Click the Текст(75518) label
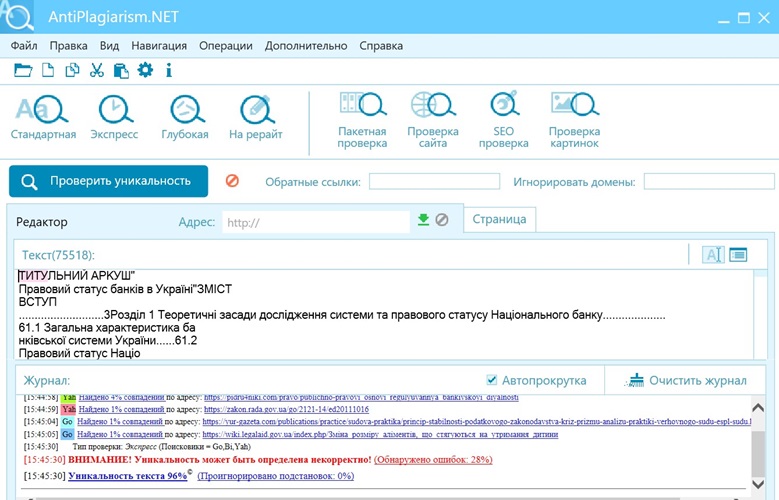This screenshot has height=500, width=779. tap(58, 255)
